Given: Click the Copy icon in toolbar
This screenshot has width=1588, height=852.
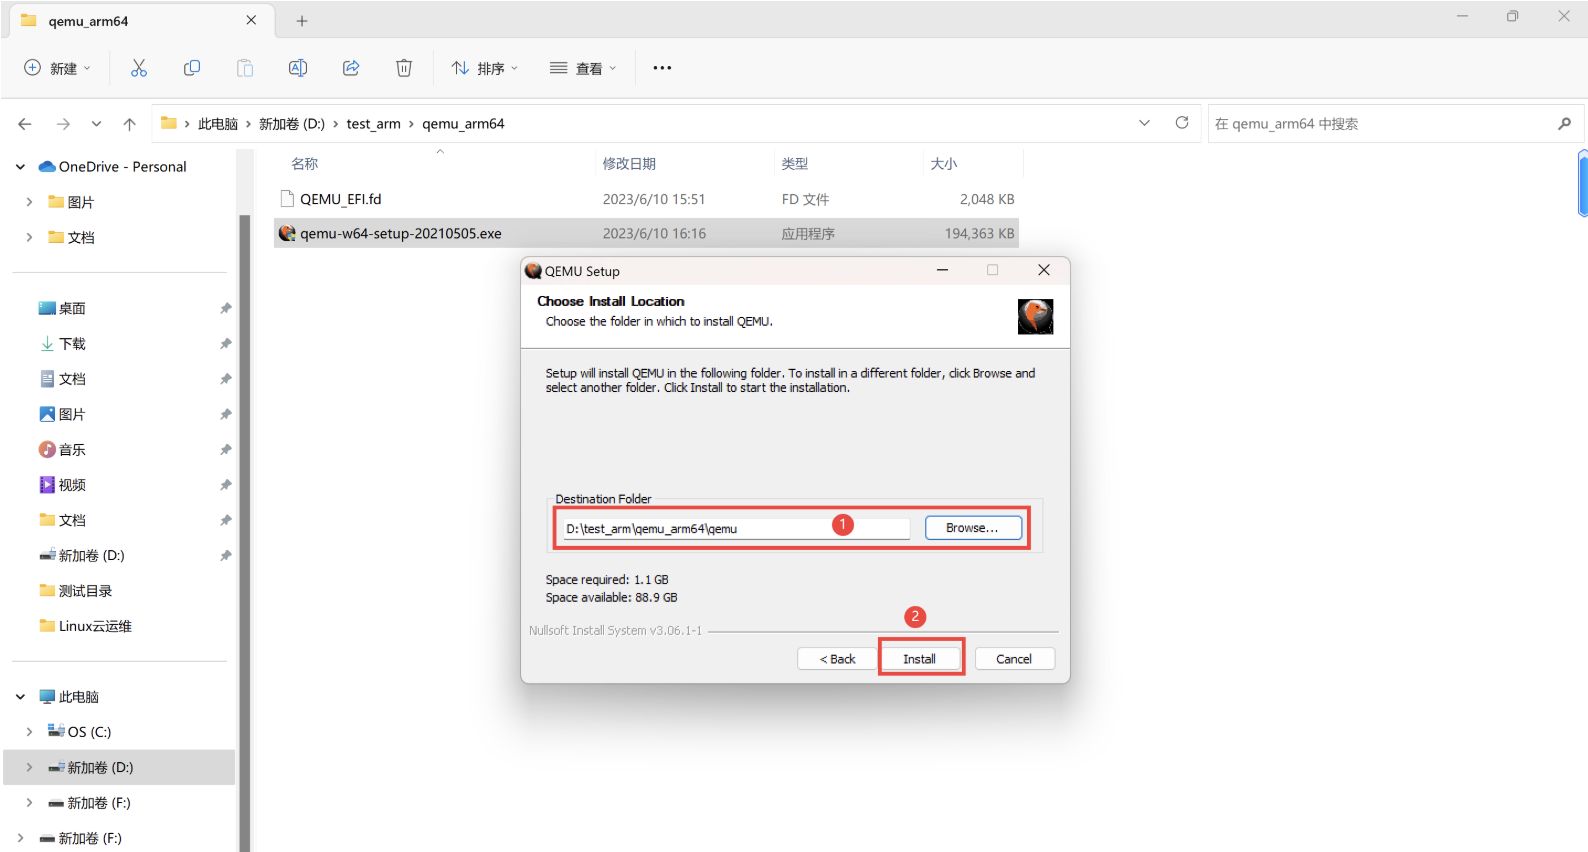Looking at the screenshot, I should (192, 68).
